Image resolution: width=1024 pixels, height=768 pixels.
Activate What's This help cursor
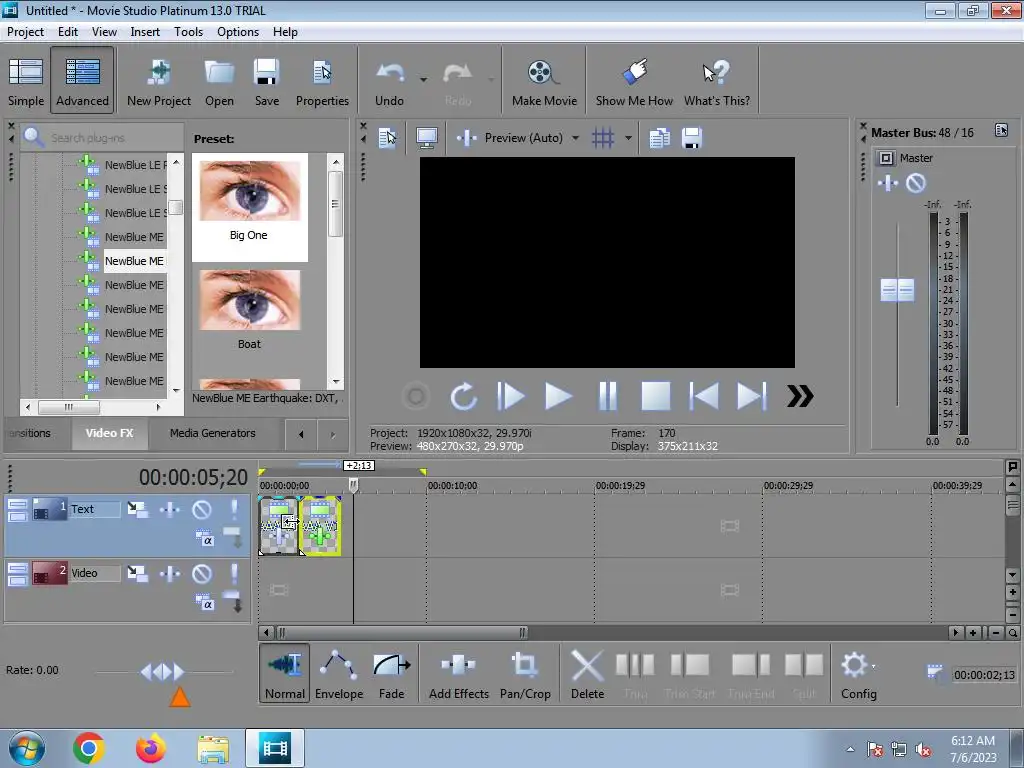click(716, 81)
